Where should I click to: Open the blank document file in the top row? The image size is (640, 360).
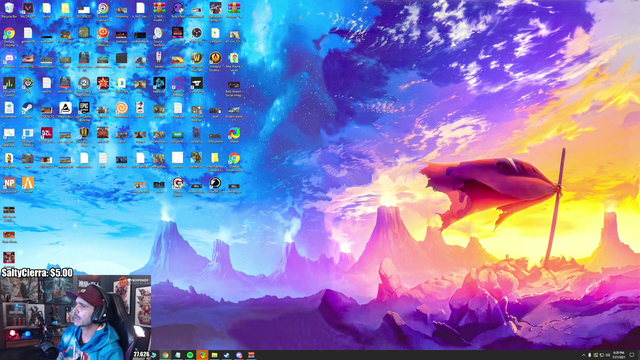[x=140, y=8]
